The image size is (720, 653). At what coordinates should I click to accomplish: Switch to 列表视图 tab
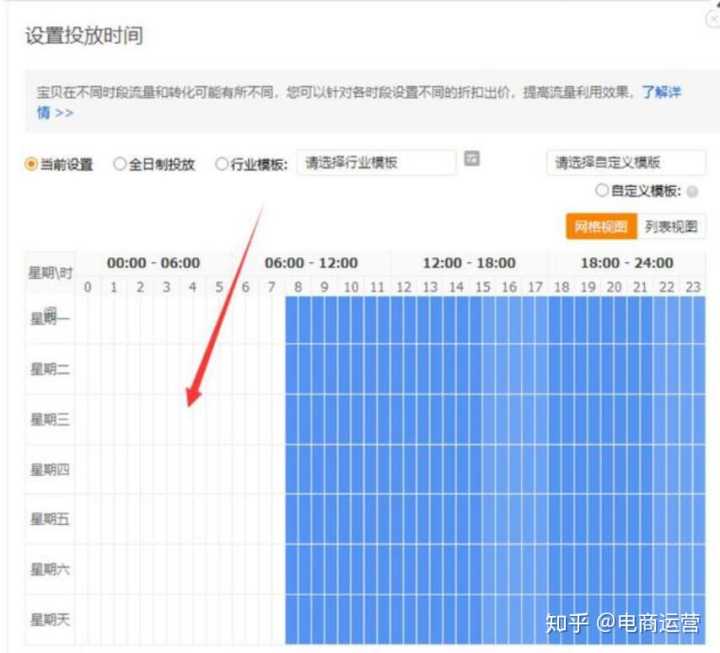[x=671, y=227]
